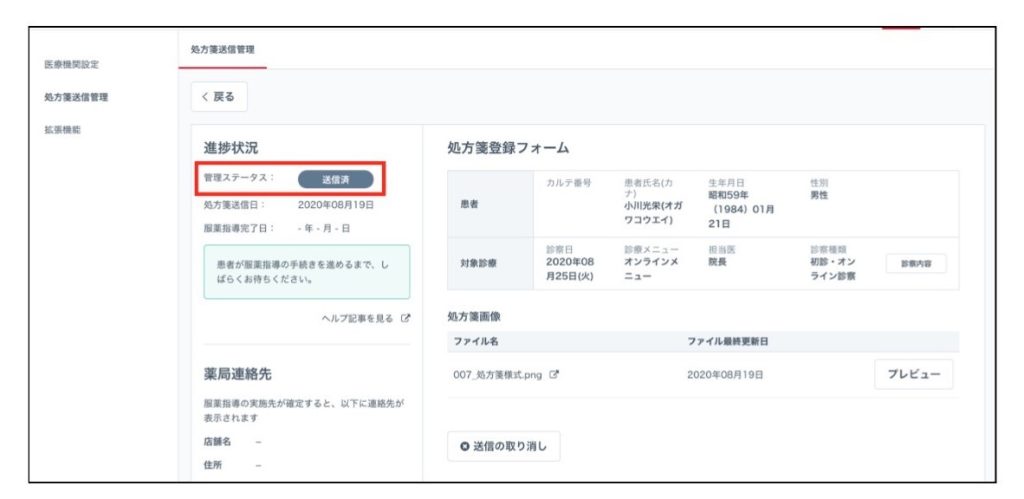This screenshot has width=1024, height=499.
Task: Click the ファイル名 column header
Action: [x=475, y=341]
